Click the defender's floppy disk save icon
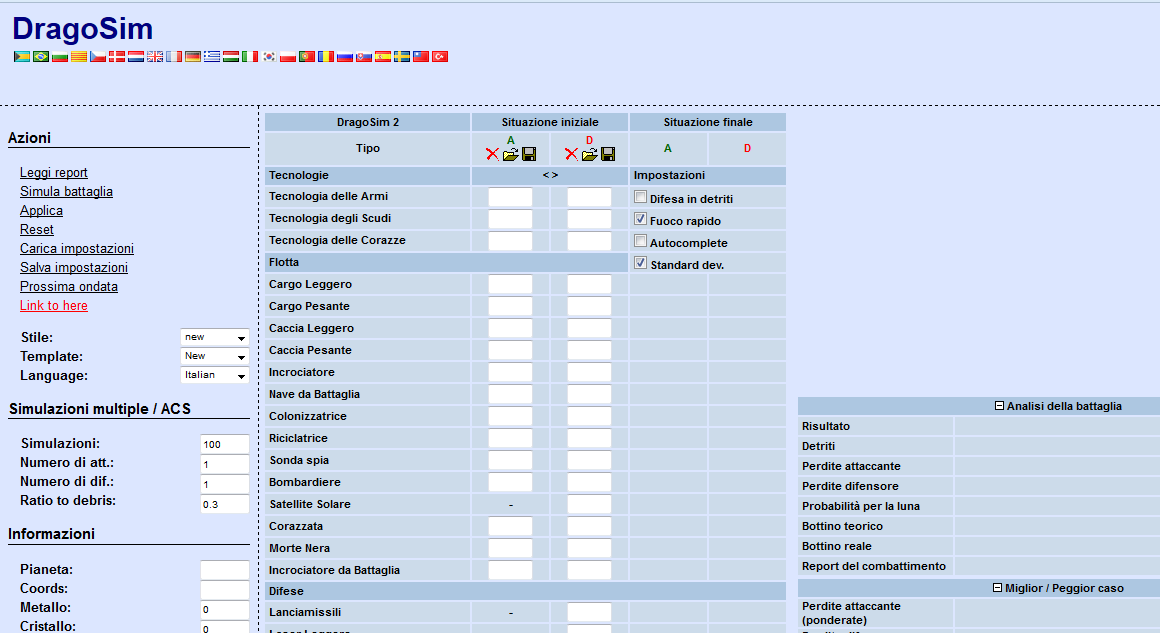The width and height of the screenshot is (1160, 633). [607, 155]
